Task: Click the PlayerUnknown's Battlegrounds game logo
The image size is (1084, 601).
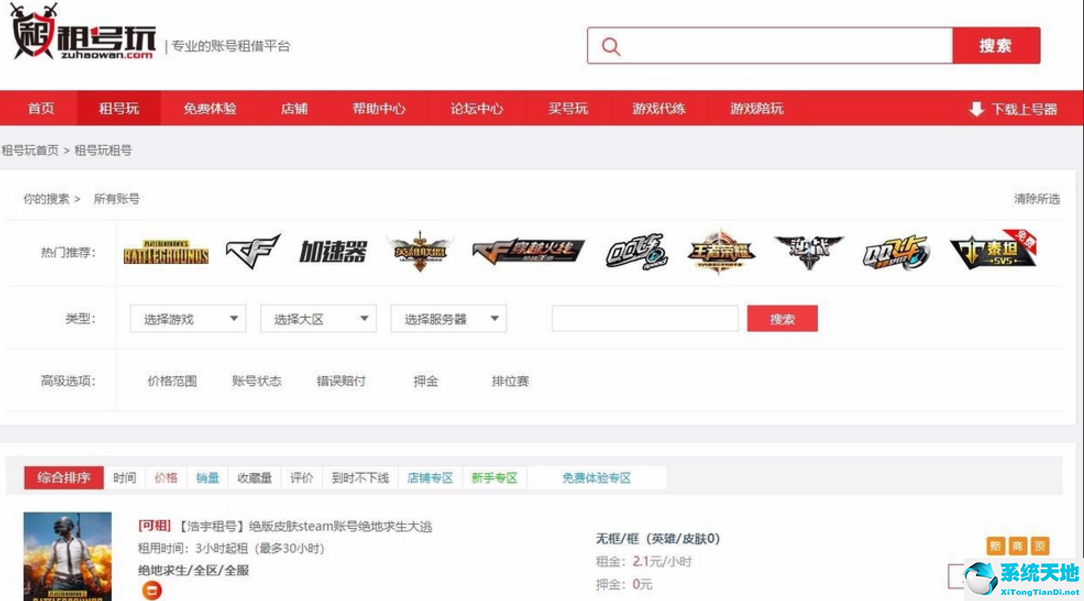Action: point(165,252)
